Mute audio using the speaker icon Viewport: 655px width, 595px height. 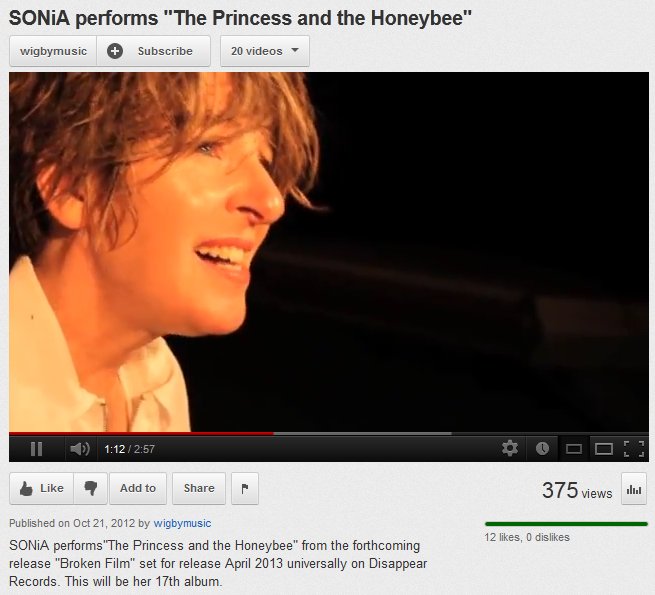[x=80, y=449]
